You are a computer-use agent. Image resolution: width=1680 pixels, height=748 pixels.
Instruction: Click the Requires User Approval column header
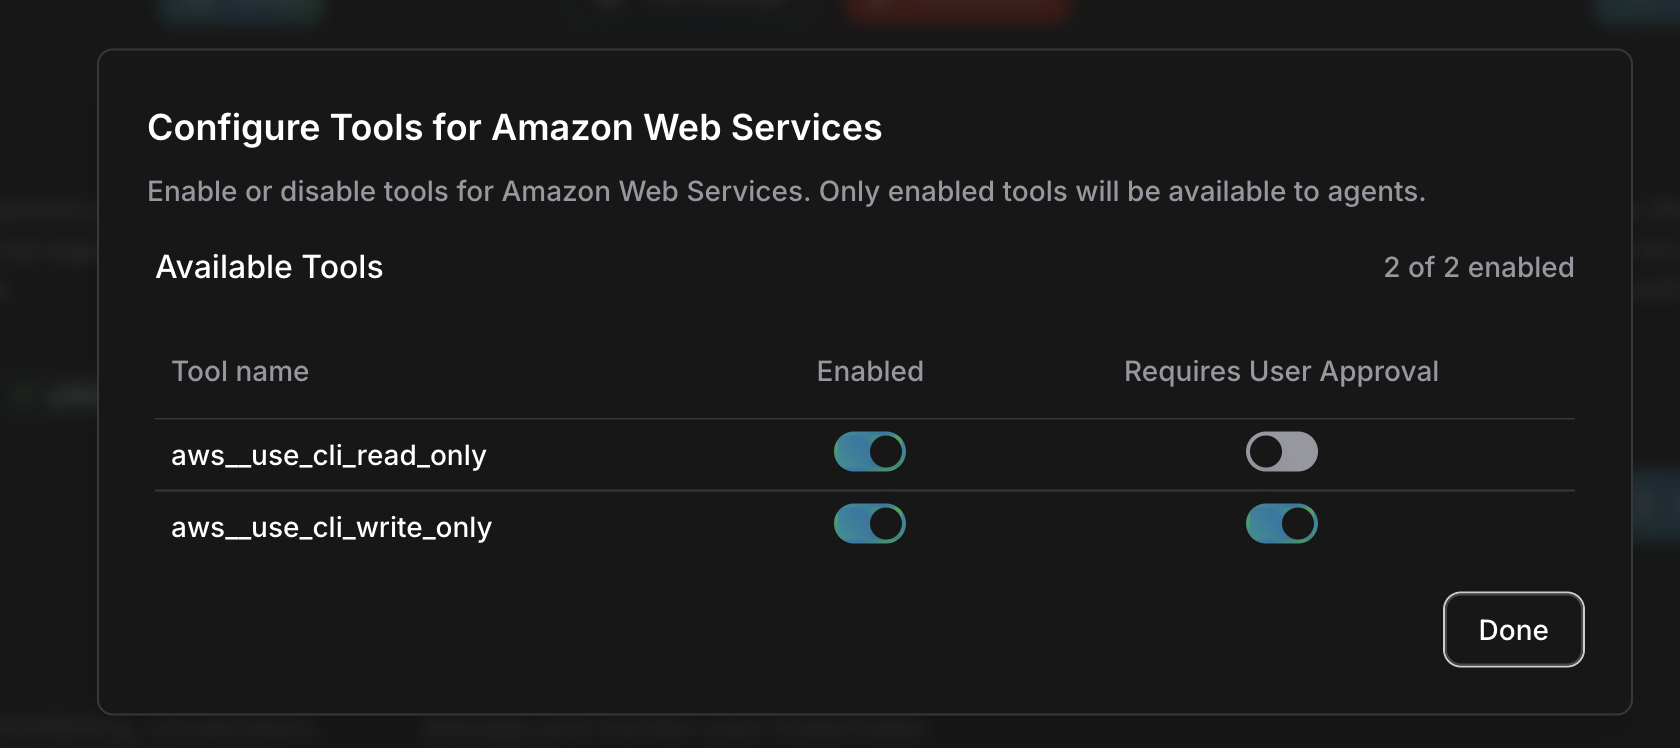[x=1281, y=371]
